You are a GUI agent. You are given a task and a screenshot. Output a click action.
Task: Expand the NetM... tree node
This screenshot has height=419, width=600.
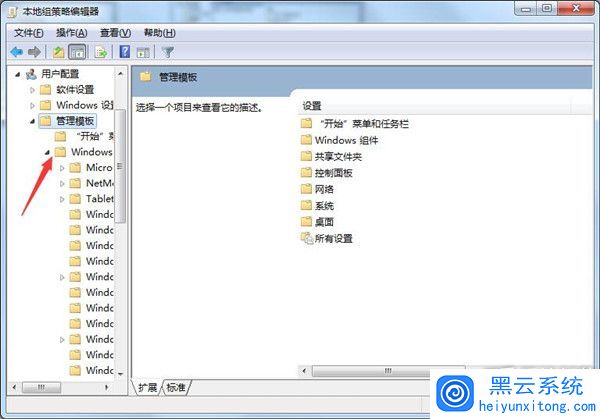pos(62,184)
